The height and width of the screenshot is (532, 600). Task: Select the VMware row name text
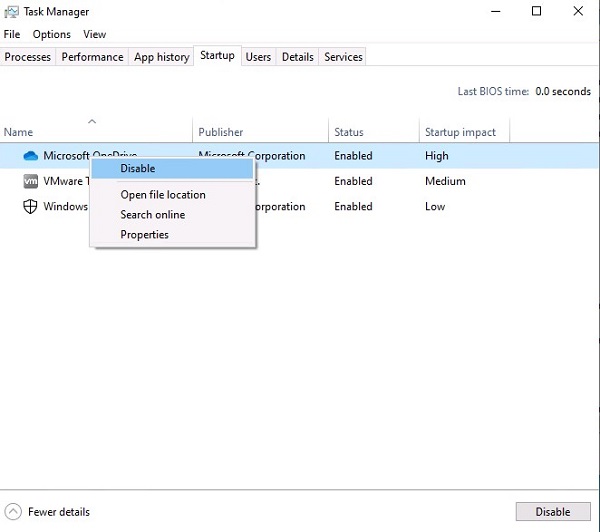click(x=66, y=181)
